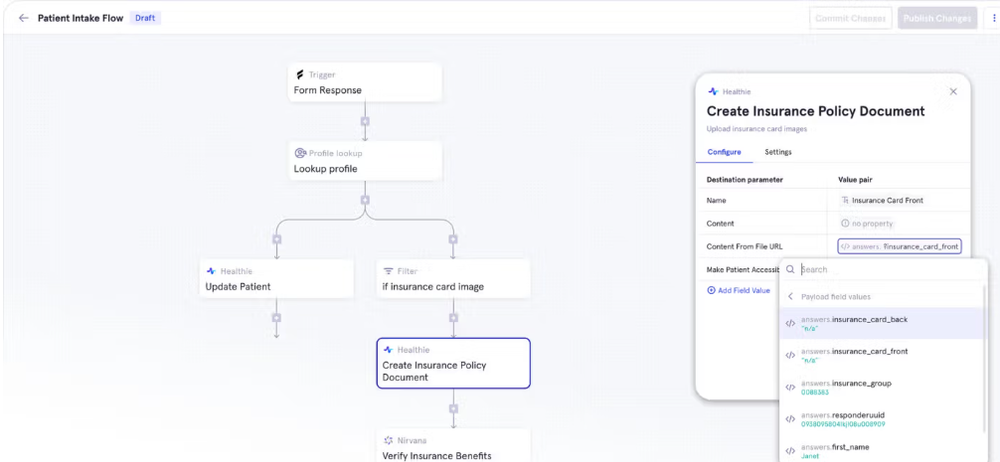Click the back arrow beside Patient Intake Flow
The width and height of the screenshot is (1000, 462).
tap(24, 18)
